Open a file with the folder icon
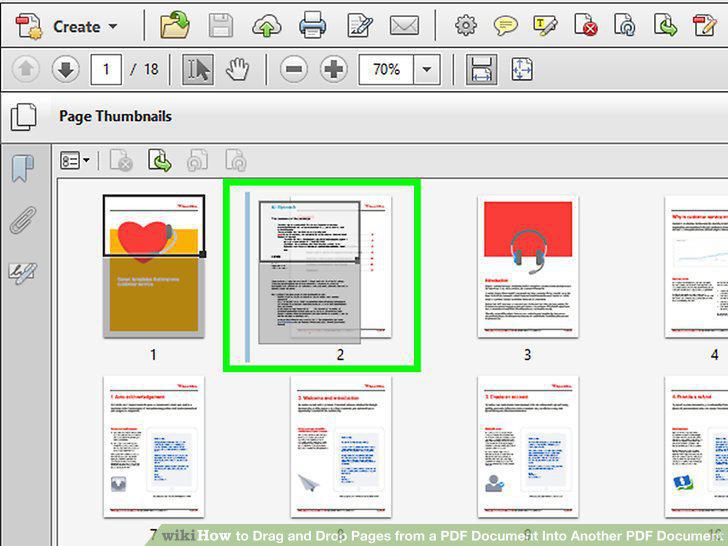Image resolution: width=728 pixels, height=546 pixels. [175, 25]
